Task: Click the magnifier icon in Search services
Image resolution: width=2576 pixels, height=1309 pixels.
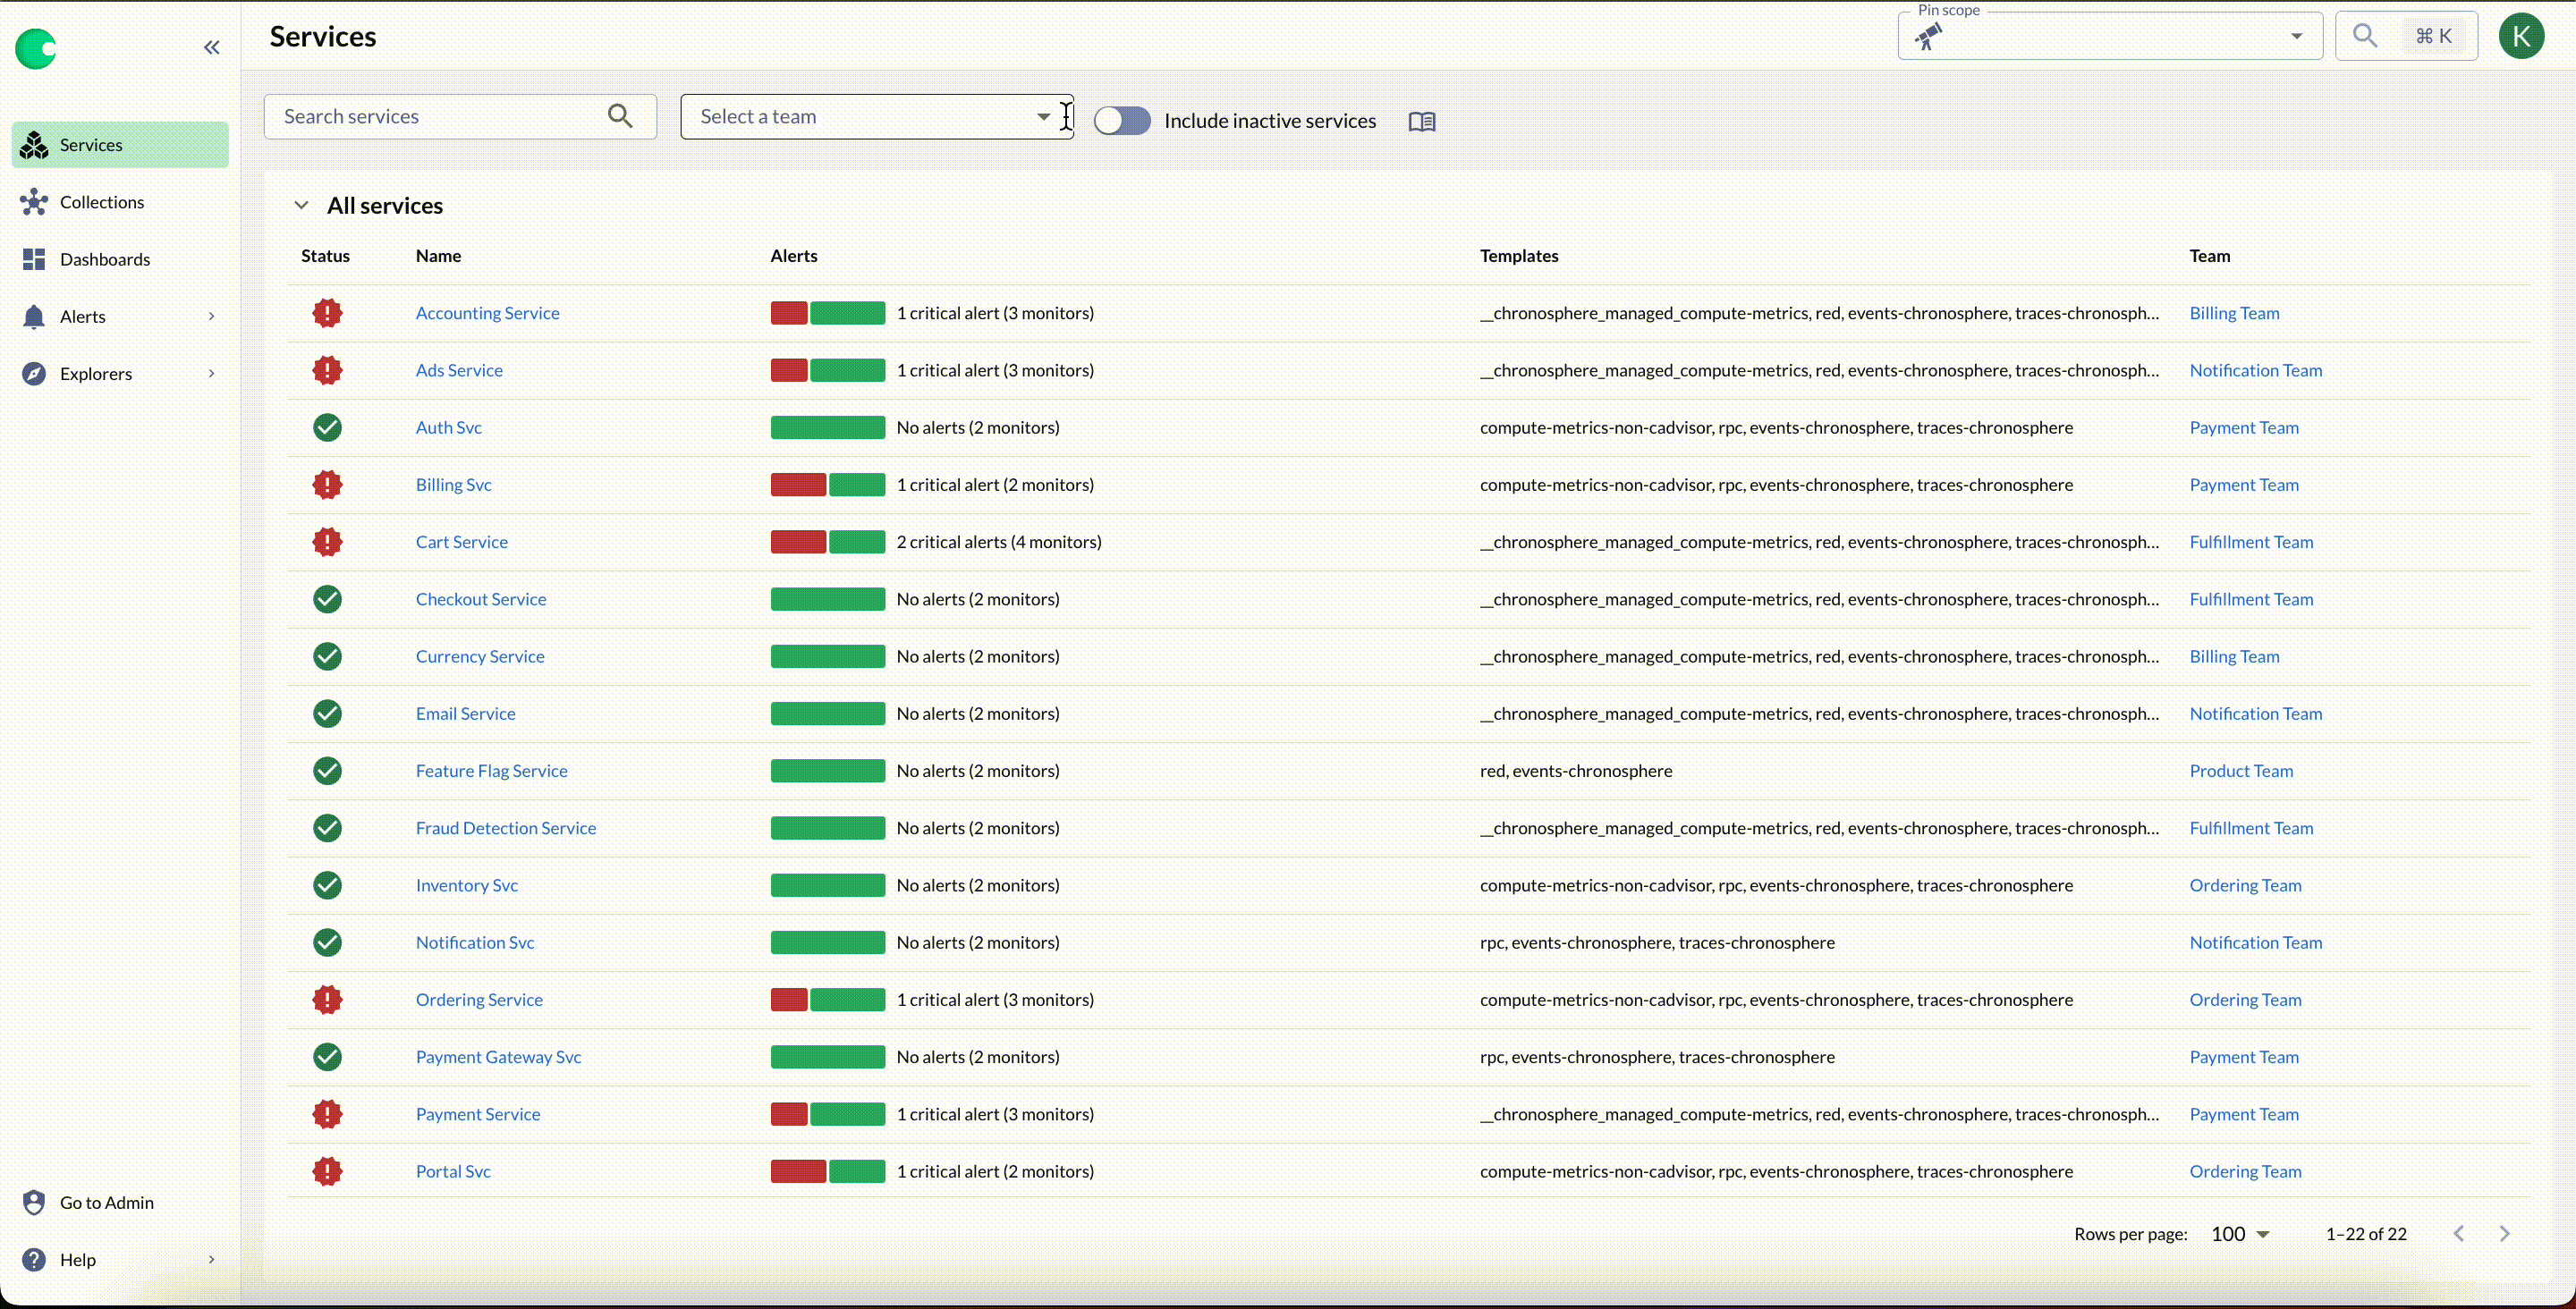Action: pos(620,117)
